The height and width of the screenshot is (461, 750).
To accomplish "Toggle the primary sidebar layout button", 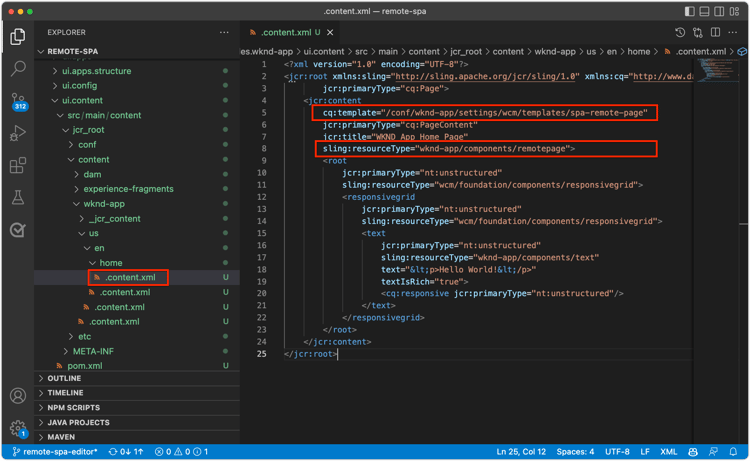I will coord(690,11).
